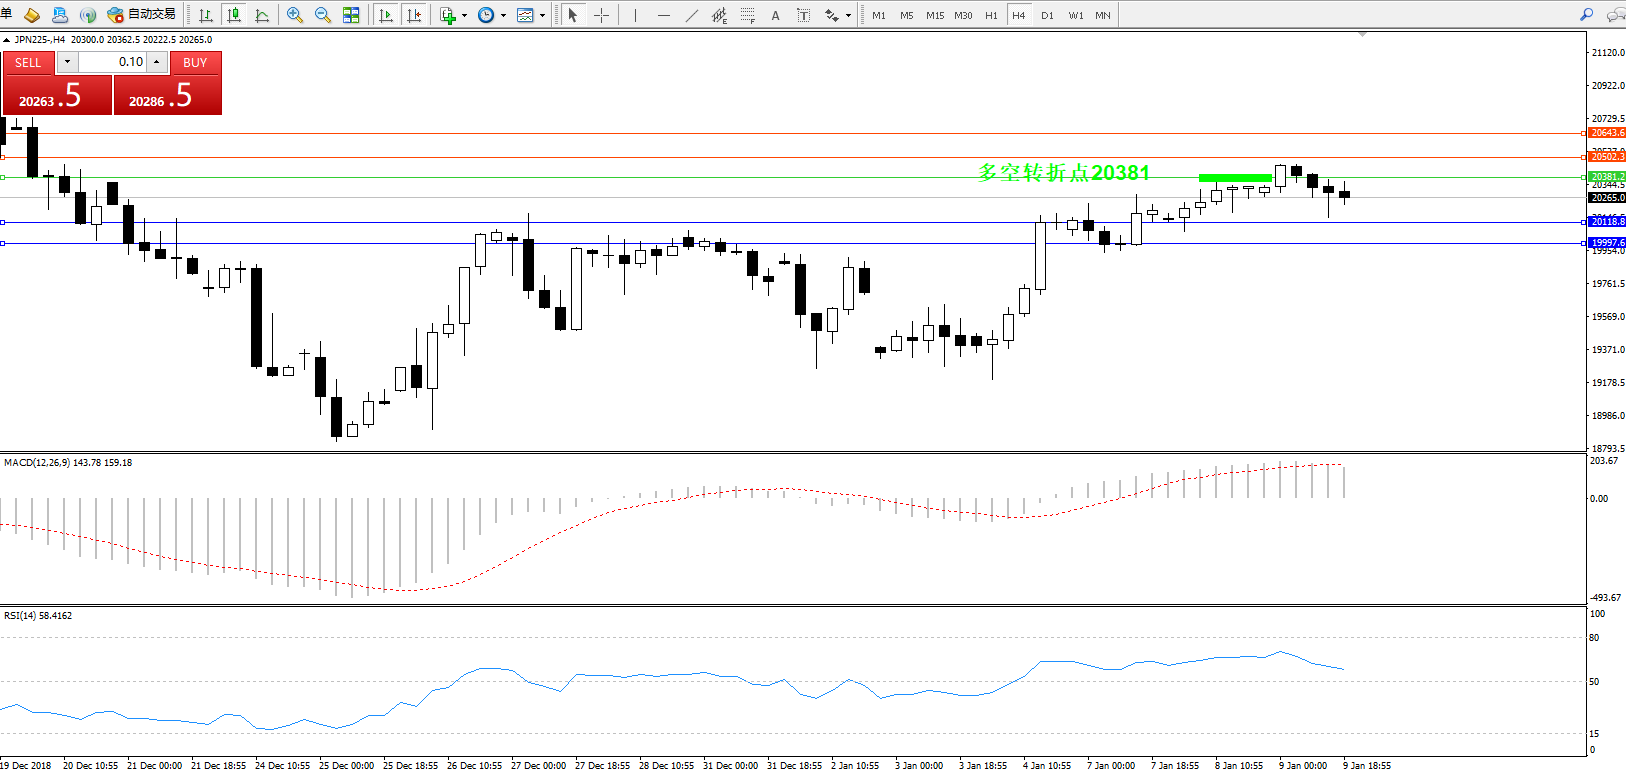This screenshot has height=772, width=1626.
Task: Open the indicators list dropdown arrow
Action: [464, 16]
